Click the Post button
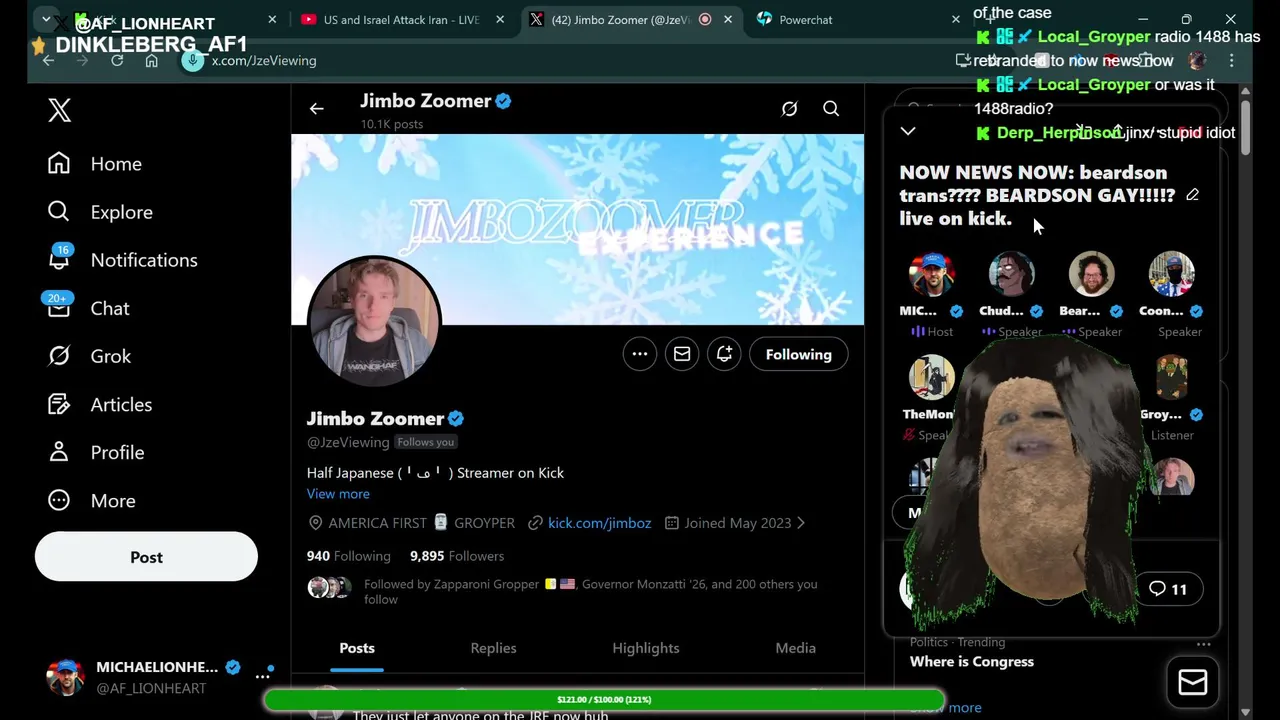The image size is (1280, 720). pyautogui.click(x=146, y=557)
